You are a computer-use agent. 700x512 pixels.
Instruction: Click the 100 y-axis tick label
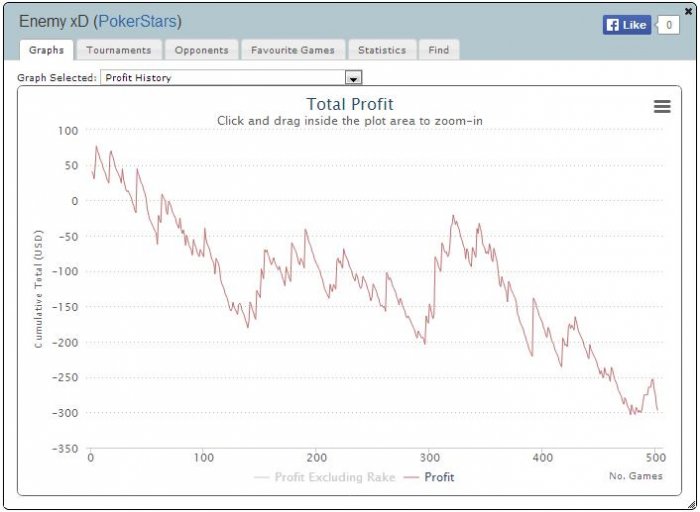68,131
